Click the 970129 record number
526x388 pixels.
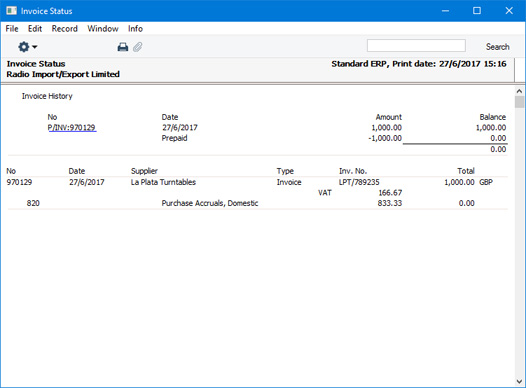(x=19, y=182)
